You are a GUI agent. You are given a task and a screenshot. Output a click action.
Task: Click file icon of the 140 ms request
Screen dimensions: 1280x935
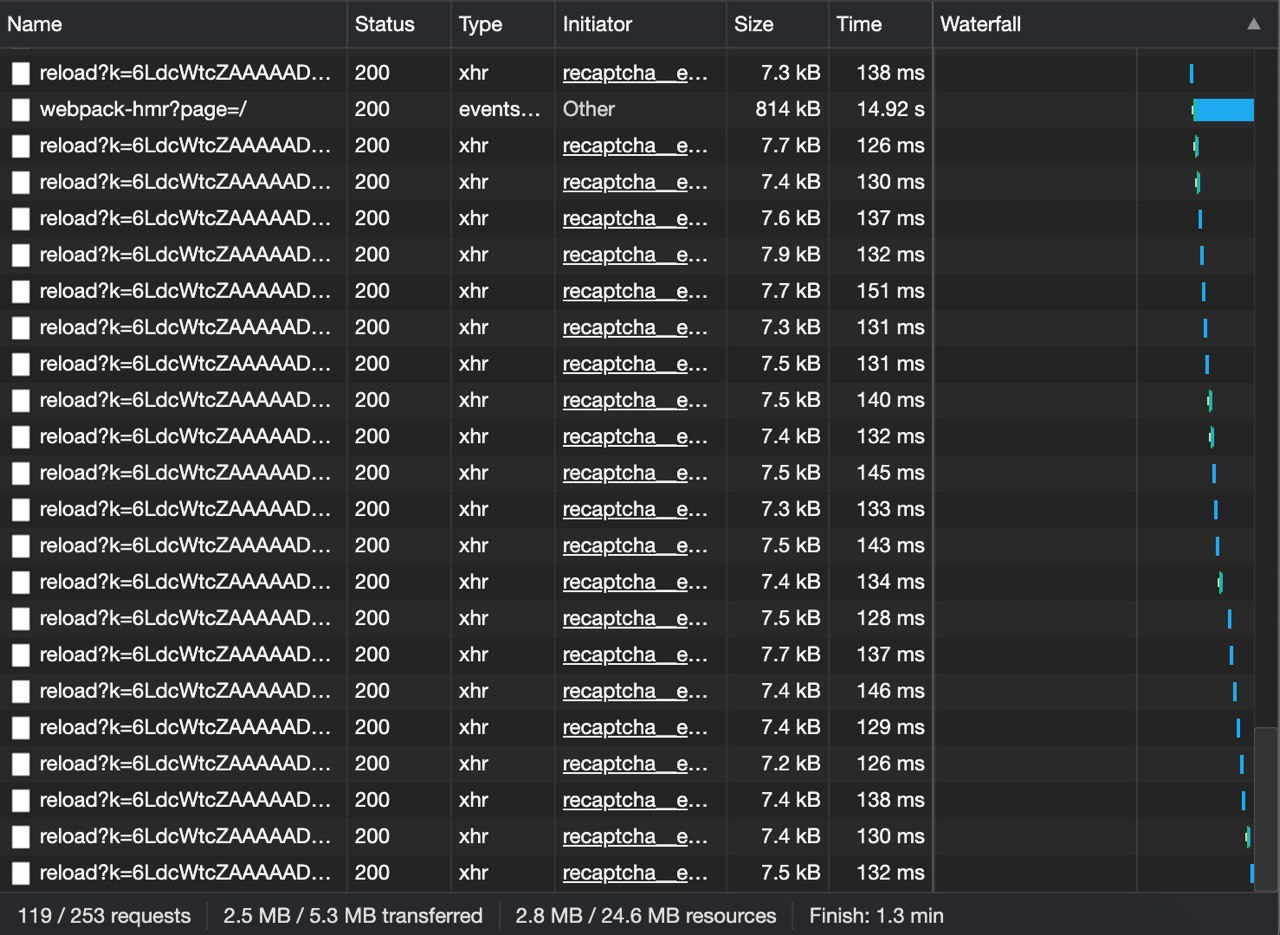click(21, 400)
